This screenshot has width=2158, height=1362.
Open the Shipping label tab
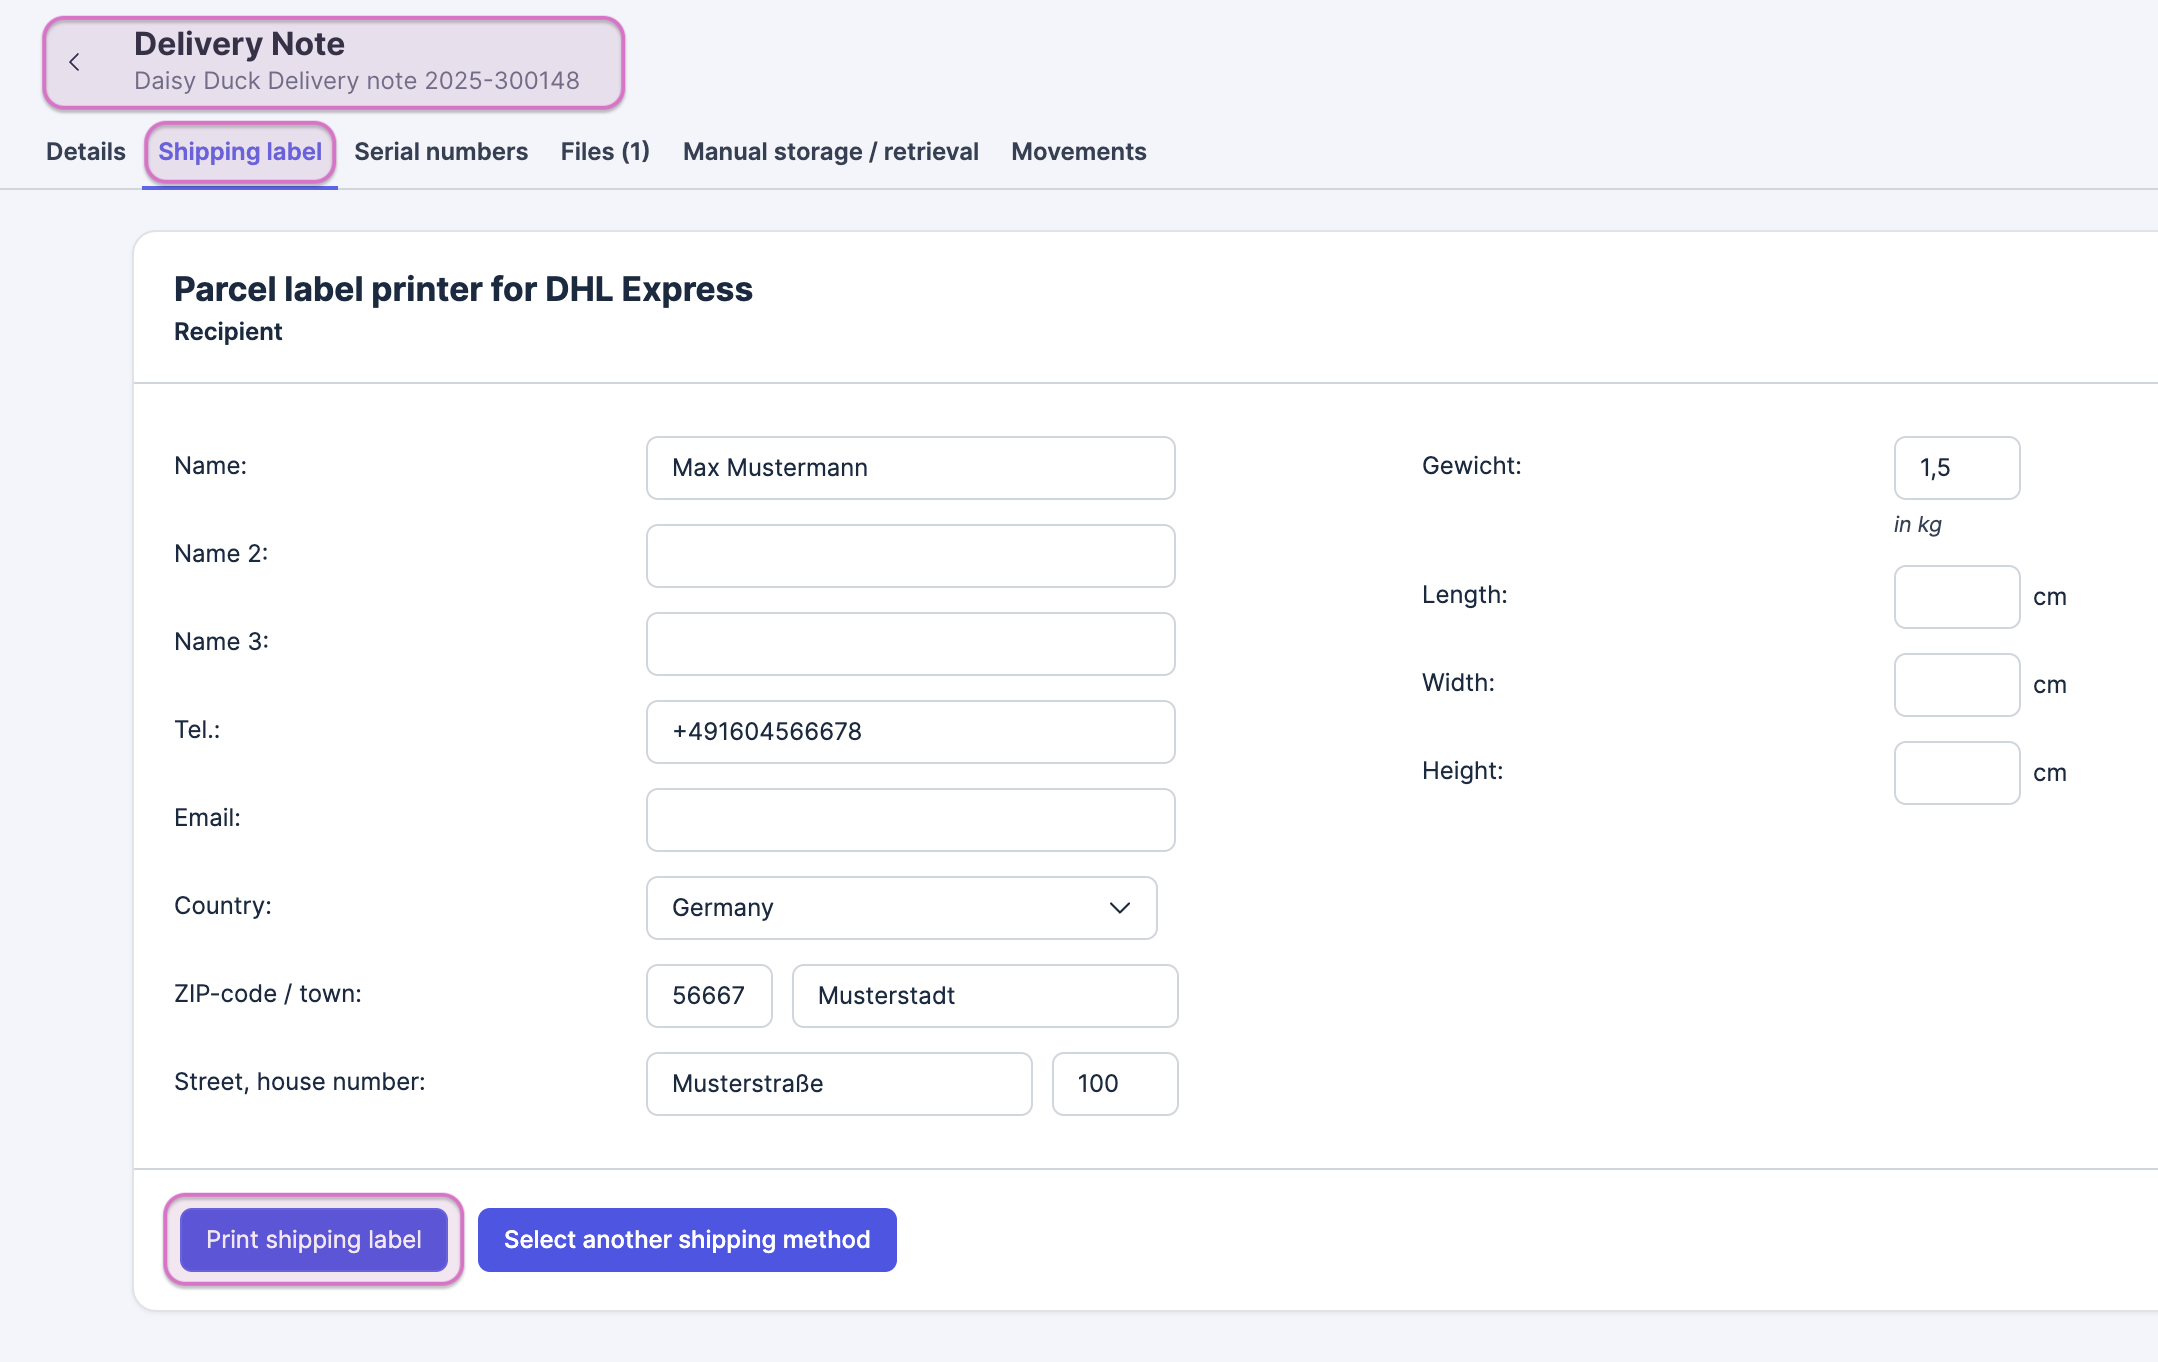click(x=240, y=152)
